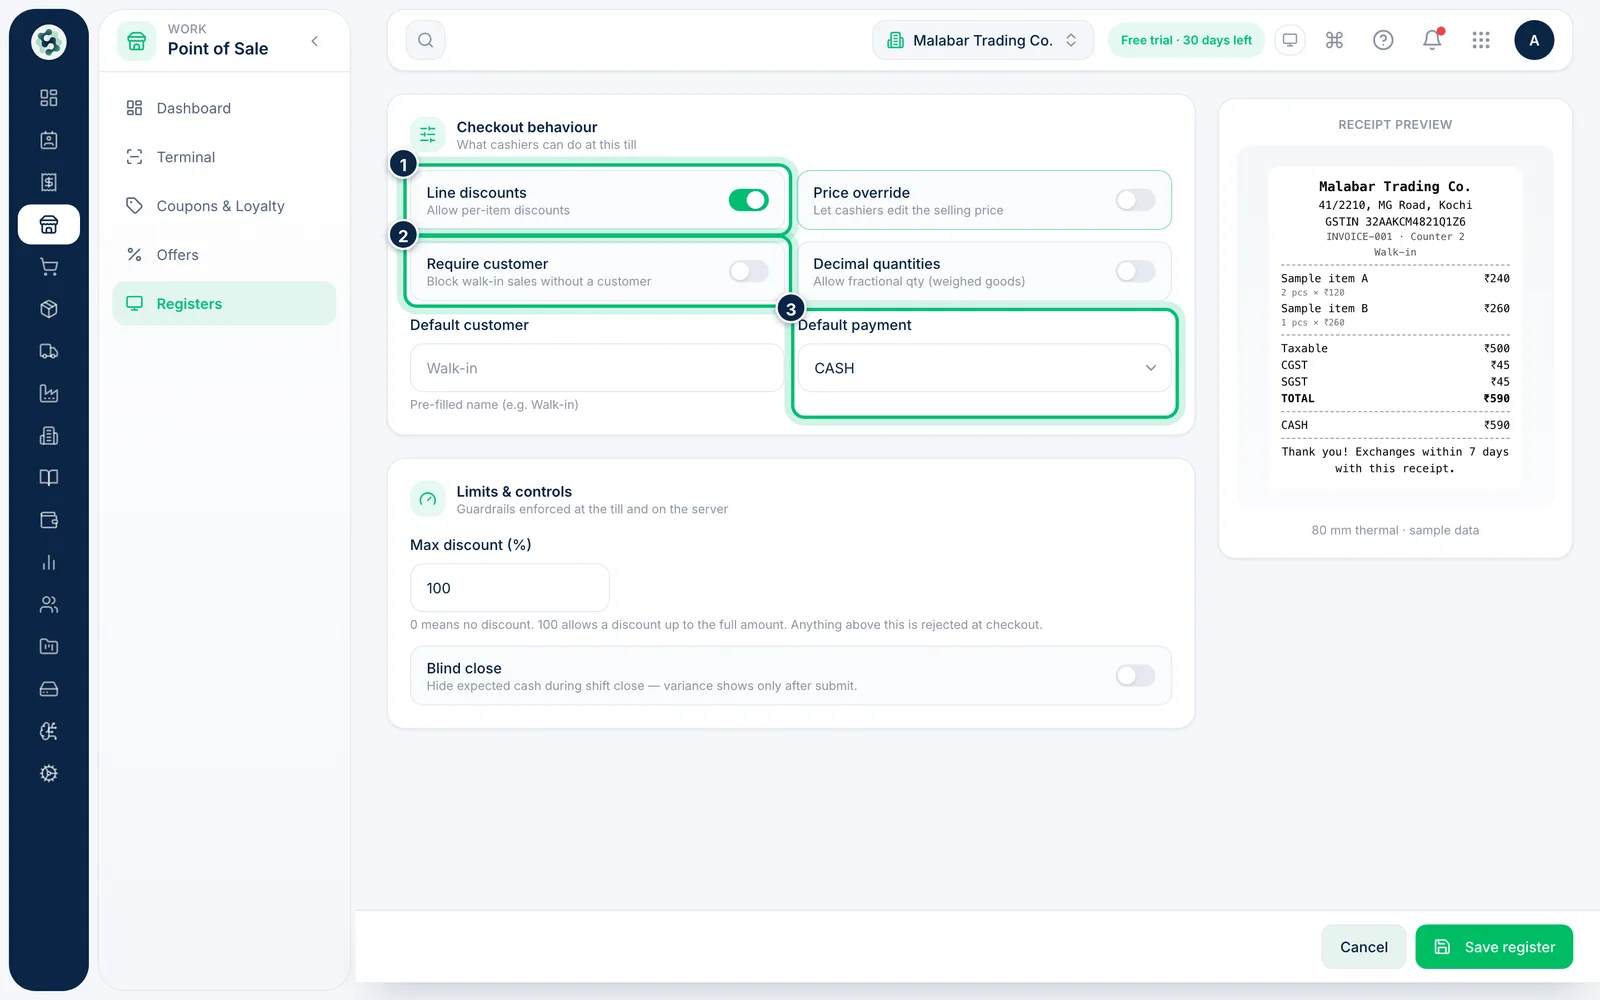This screenshot has width=1600, height=1000.
Task: Click the dollar receipt icon in the dark sidebar
Action: click(48, 182)
